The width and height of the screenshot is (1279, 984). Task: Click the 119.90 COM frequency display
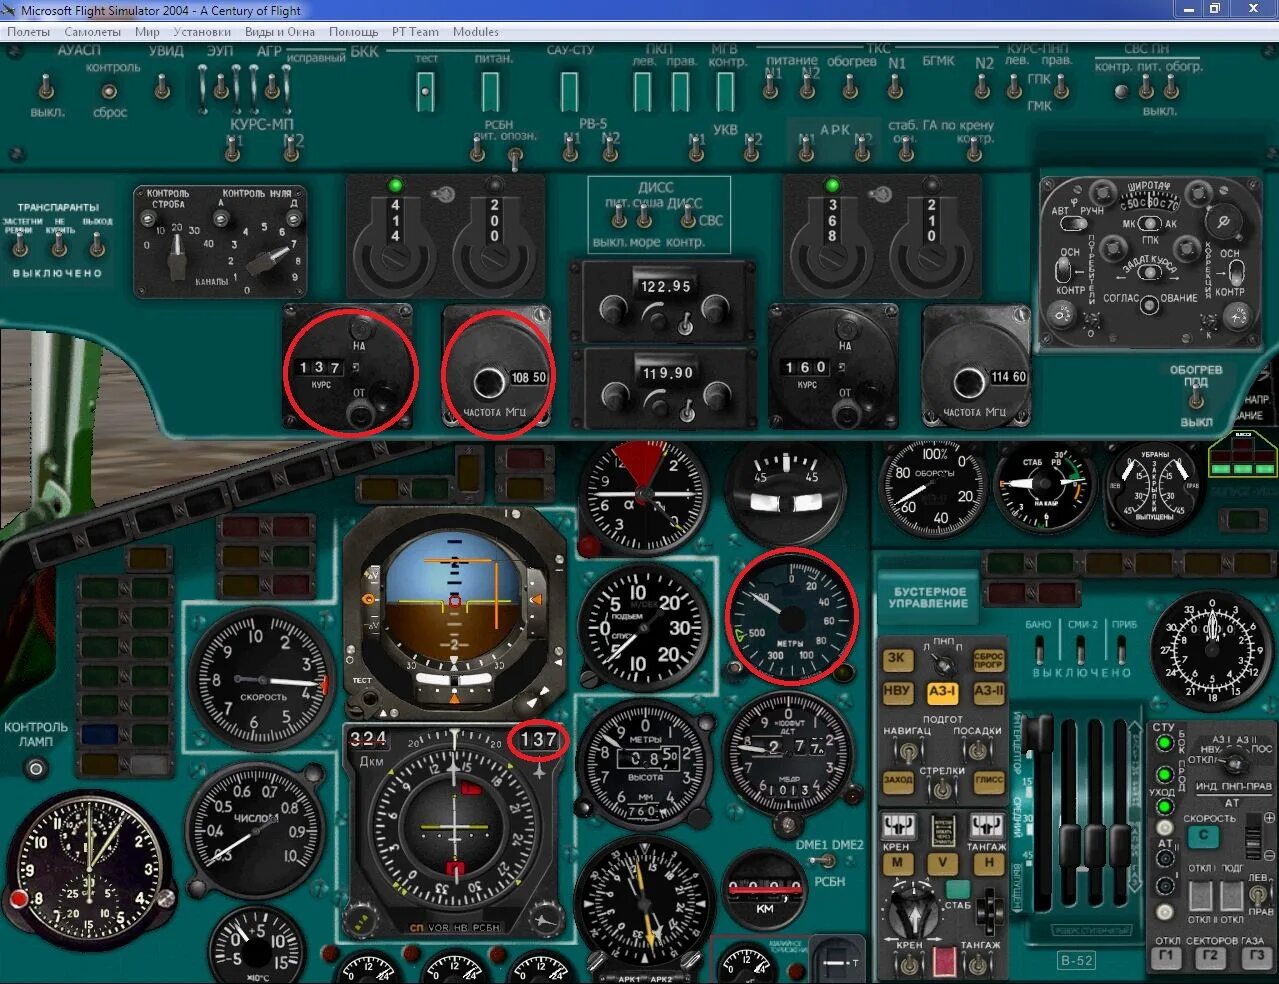coord(666,373)
